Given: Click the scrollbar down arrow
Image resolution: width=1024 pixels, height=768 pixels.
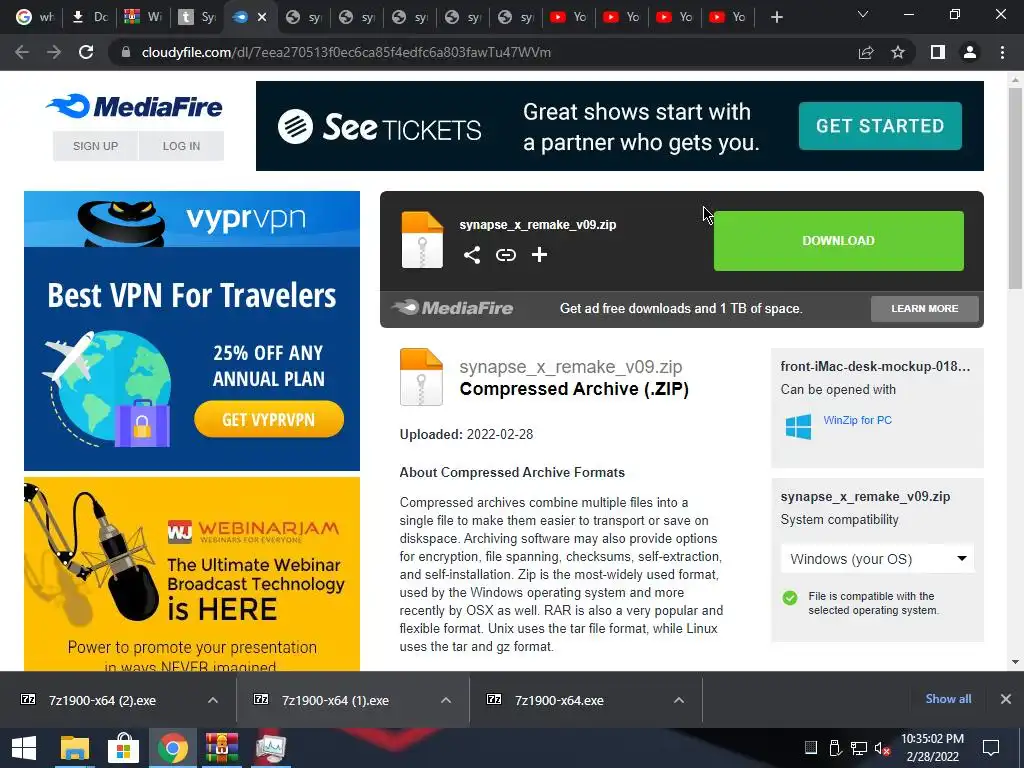Looking at the screenshot, I should tap(1015, 662).
